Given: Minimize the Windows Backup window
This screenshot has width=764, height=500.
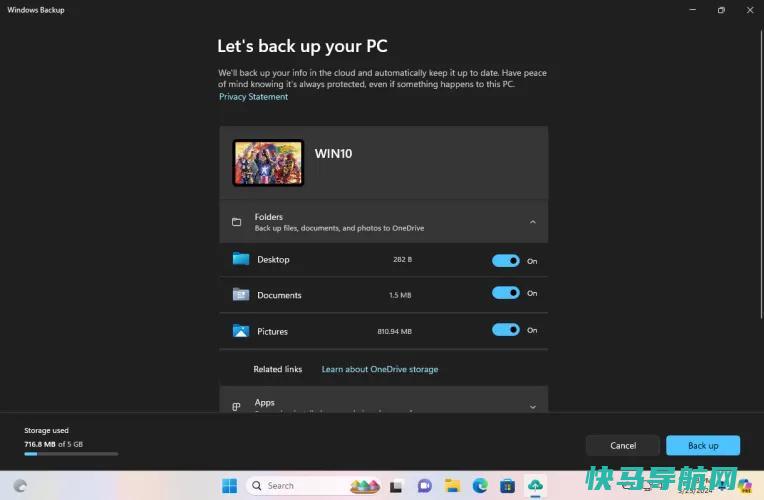Looking at the screenshot, I should pos(692,10).
